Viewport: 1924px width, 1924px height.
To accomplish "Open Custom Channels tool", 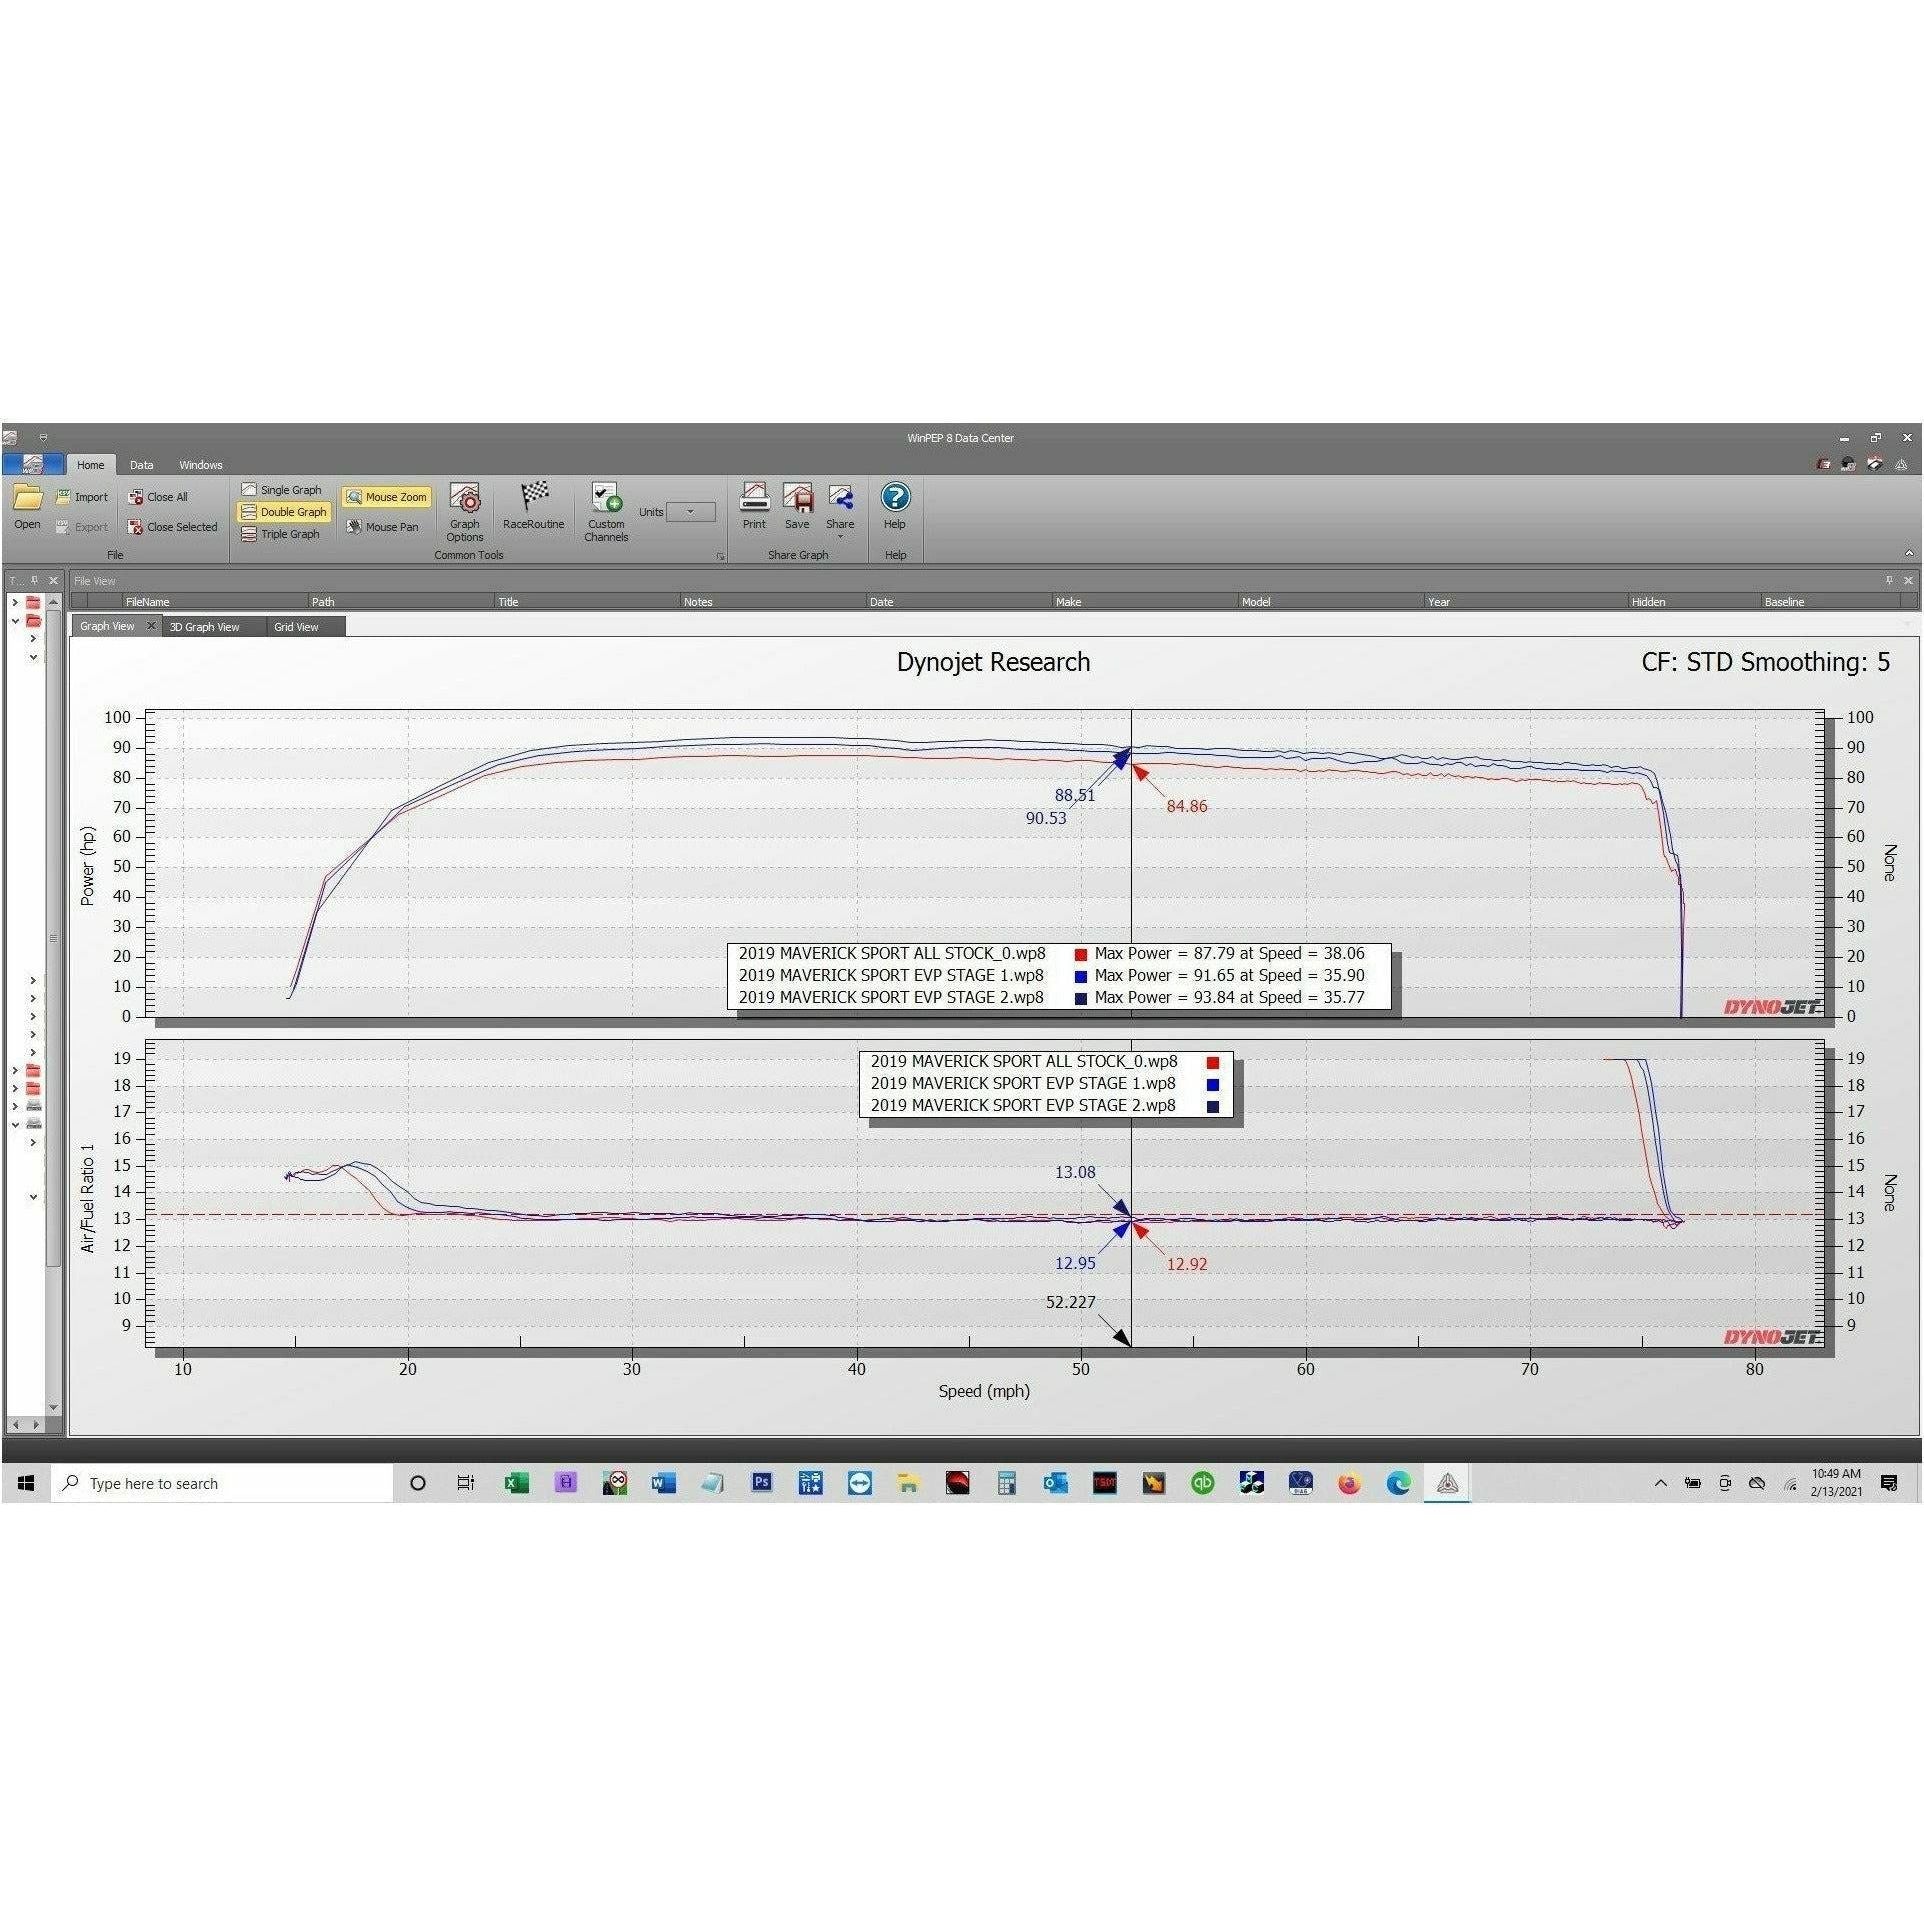I will point(606,498).
